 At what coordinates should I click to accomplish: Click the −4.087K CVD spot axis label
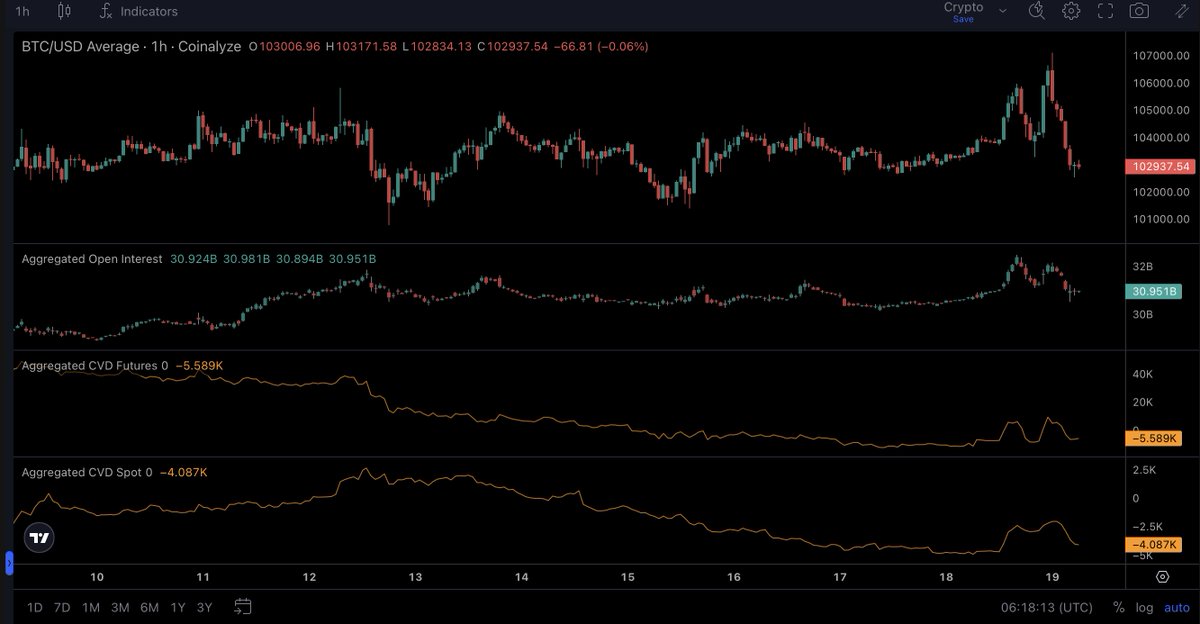[1154, 545]
